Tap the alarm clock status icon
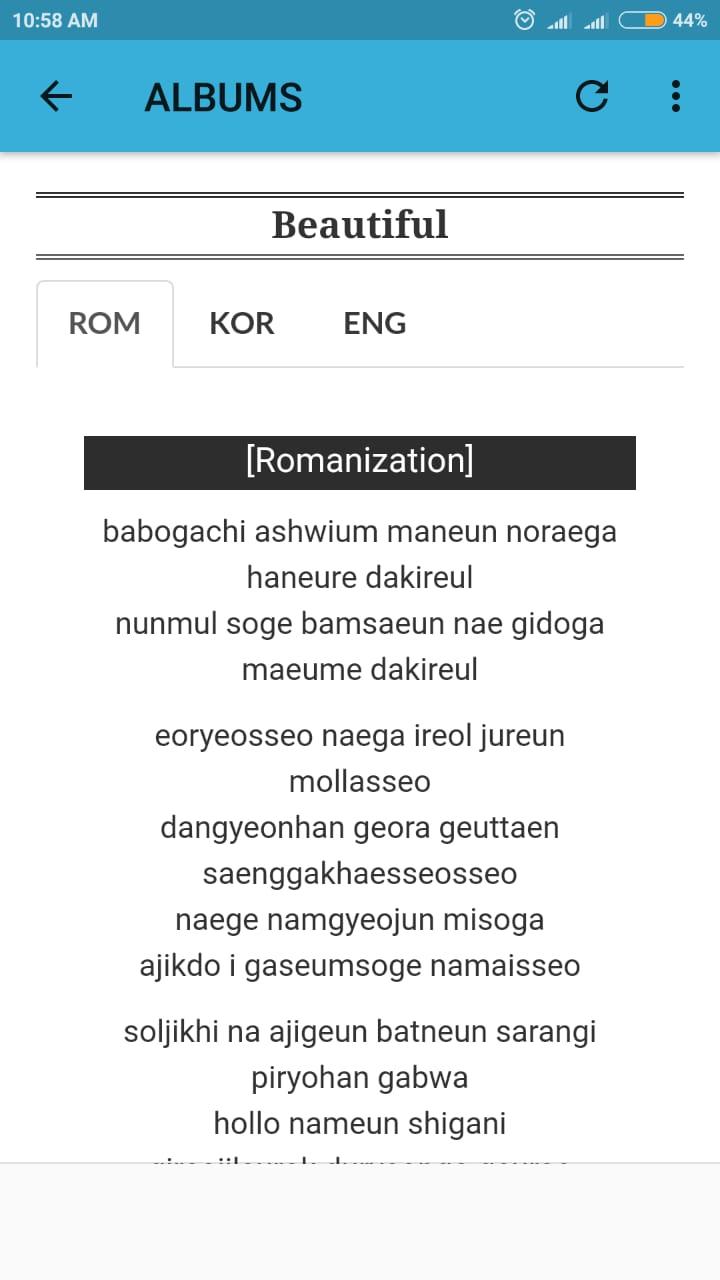 524,20
